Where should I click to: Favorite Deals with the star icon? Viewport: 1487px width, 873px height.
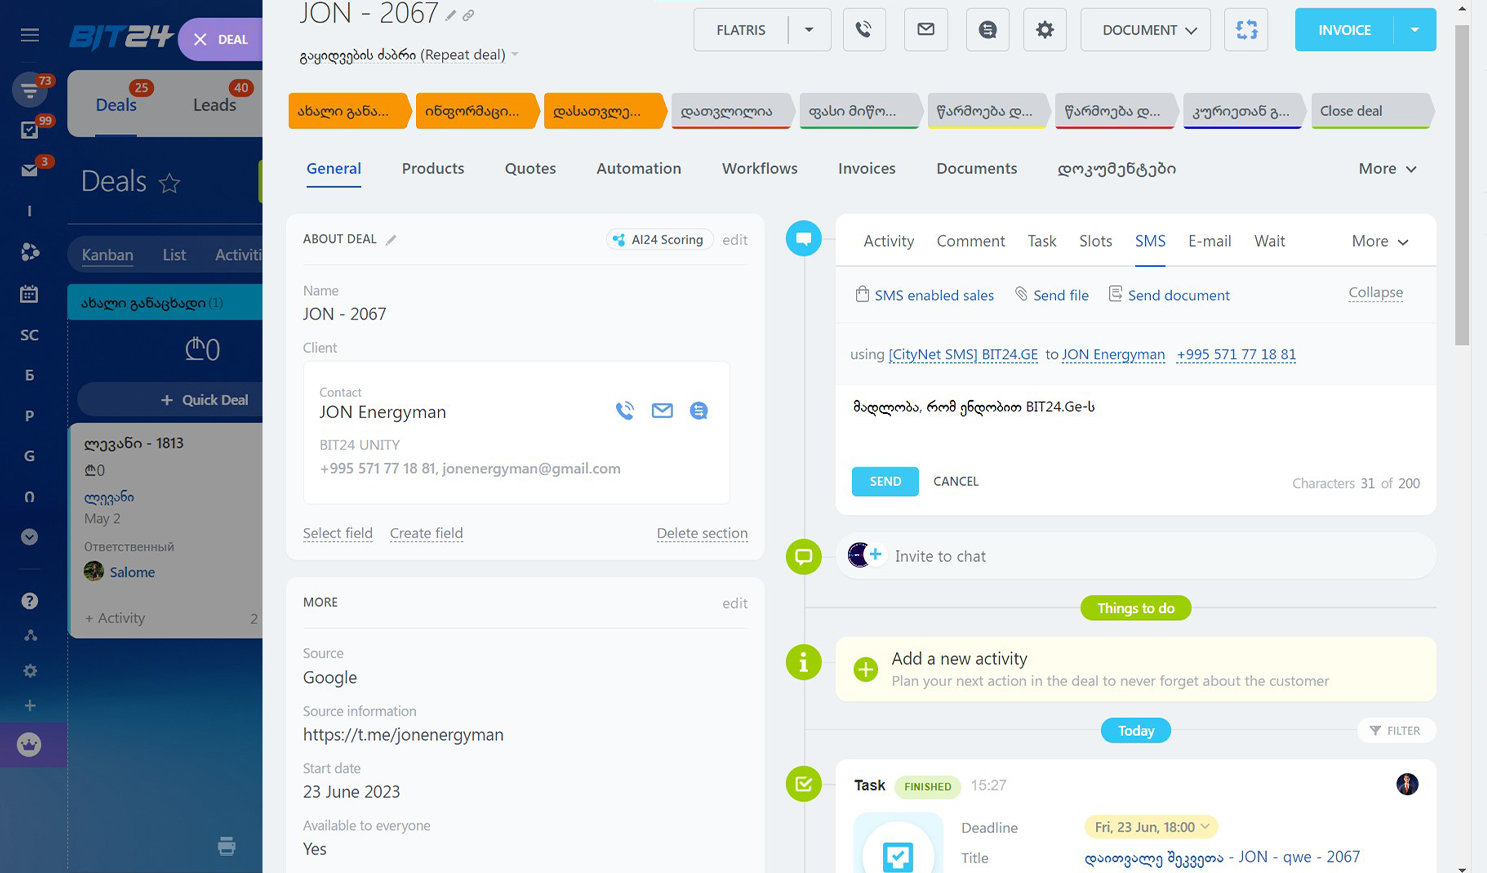click(x=170, y=183)
